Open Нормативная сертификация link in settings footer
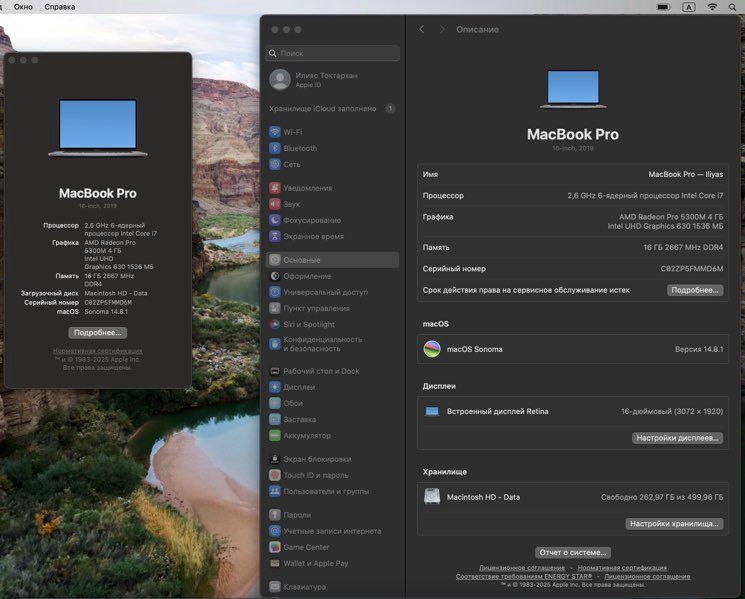745x599 pixels. click(622, 568)
